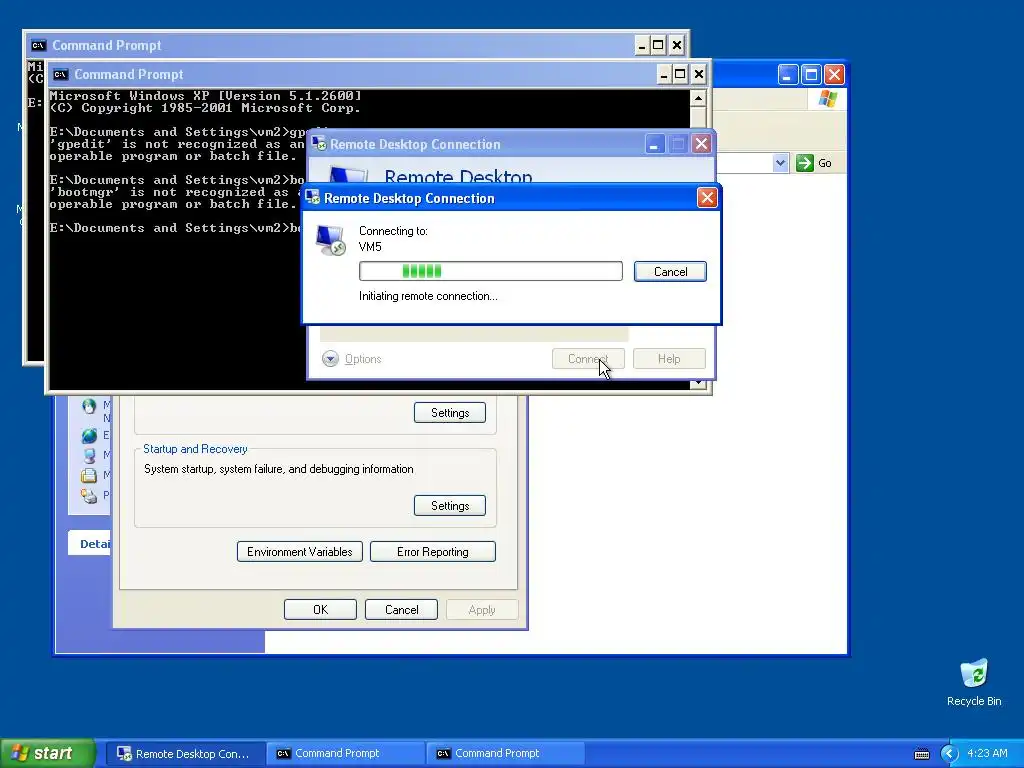Screen dimensions: 1024x768
Task: Open Startup and Recovery Settings
Action: tap(450, 505)
